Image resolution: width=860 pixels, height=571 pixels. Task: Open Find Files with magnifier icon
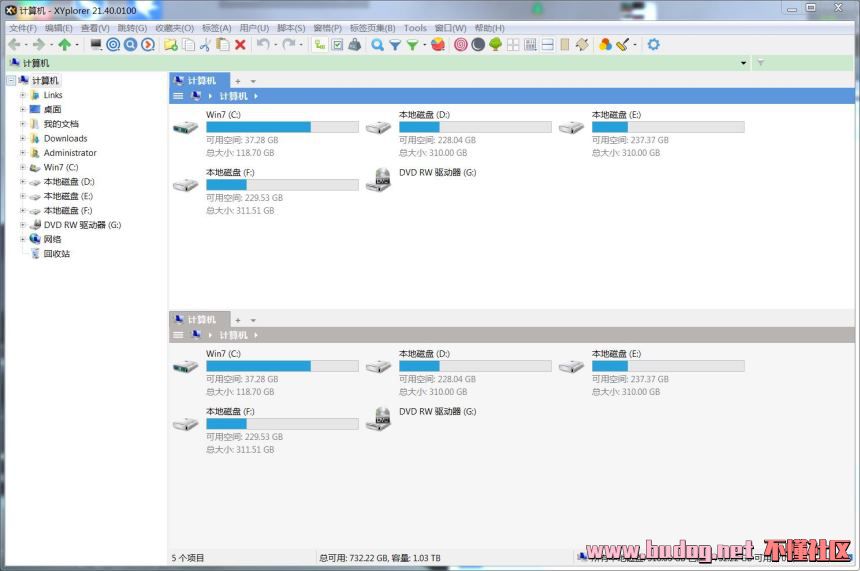tap(377, 44)
